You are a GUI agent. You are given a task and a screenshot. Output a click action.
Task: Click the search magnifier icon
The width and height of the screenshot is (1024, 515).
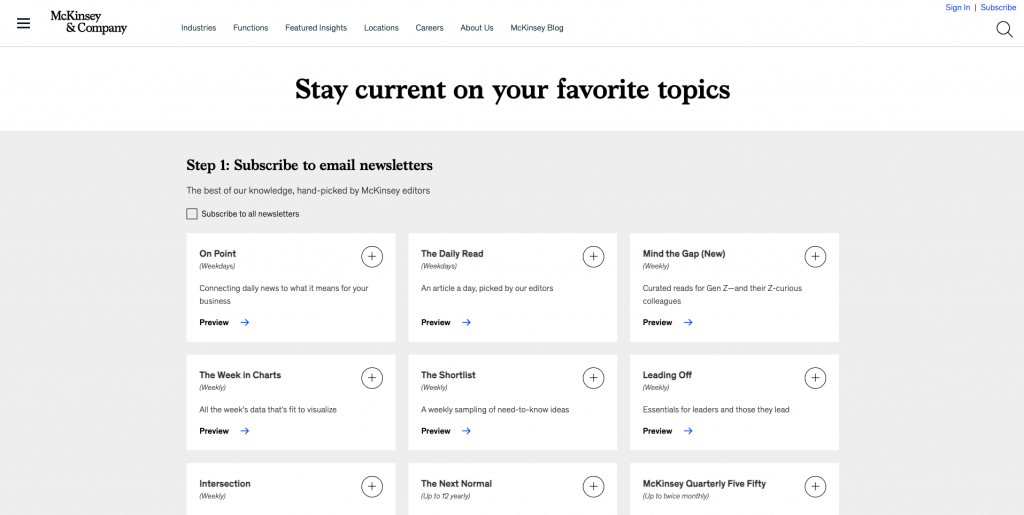coord(1004,29)
